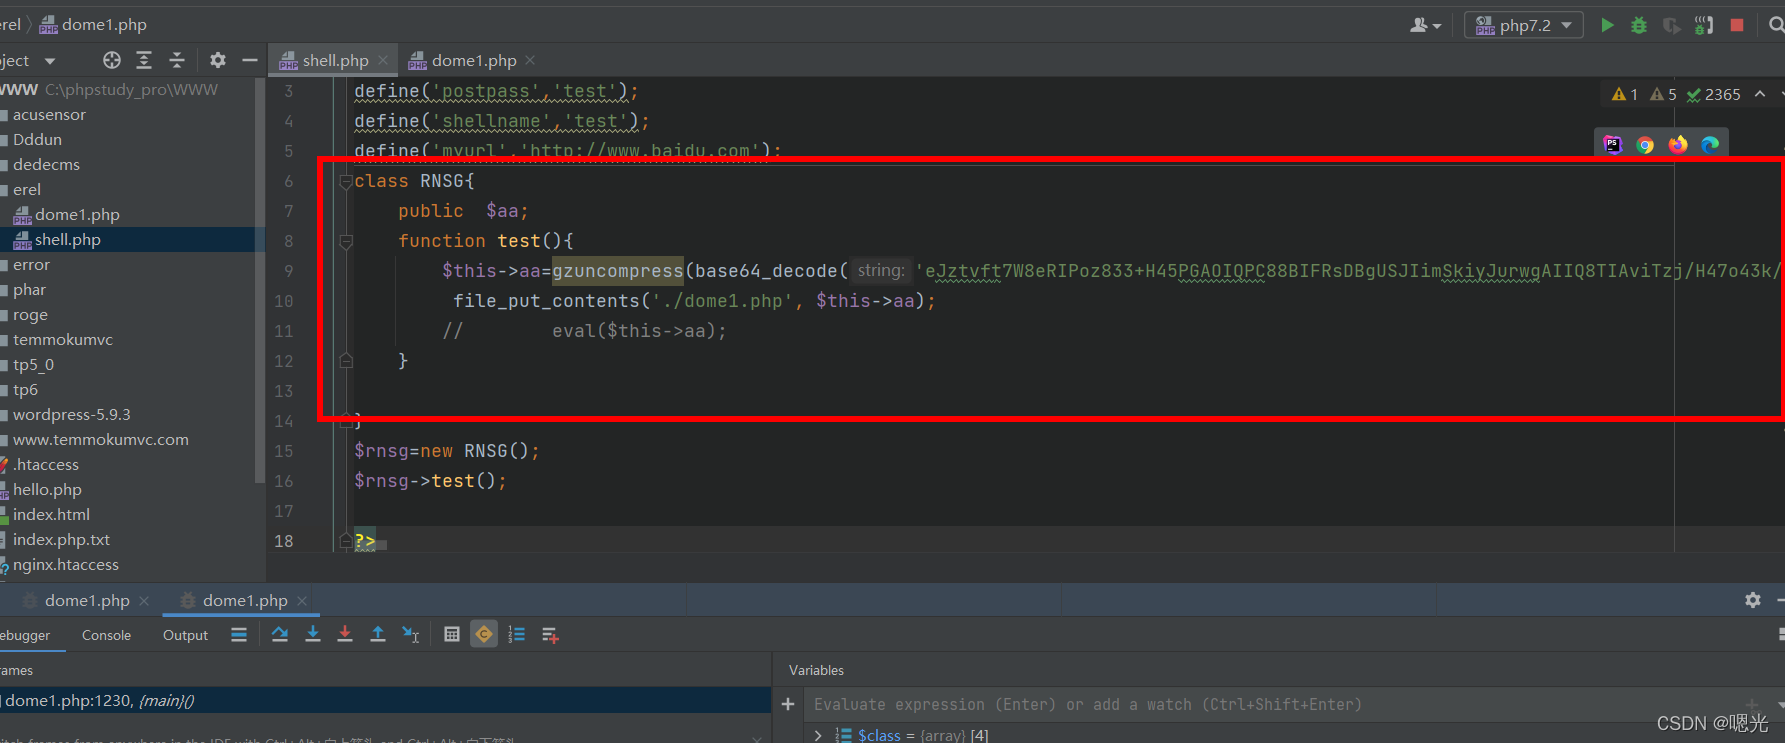Open preview in built-in PhpStorm browser
This screenshot has height=743, width=1785.
point(1612,144)
